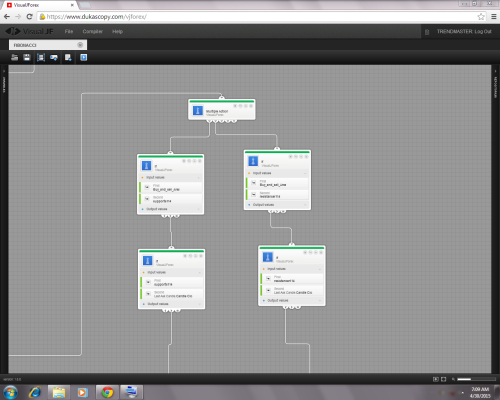Select the Second variable field in top-right If block
Screen dimensions: 500x400
click(x=278, y=194)
